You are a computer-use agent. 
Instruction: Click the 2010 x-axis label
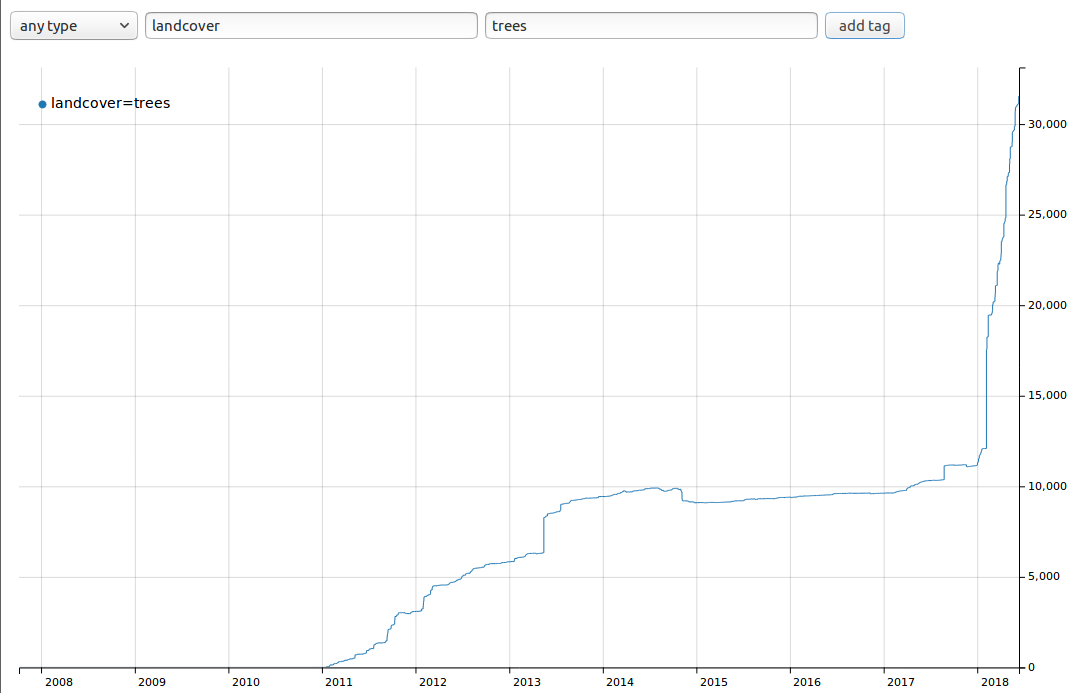(x=246, y=682)
